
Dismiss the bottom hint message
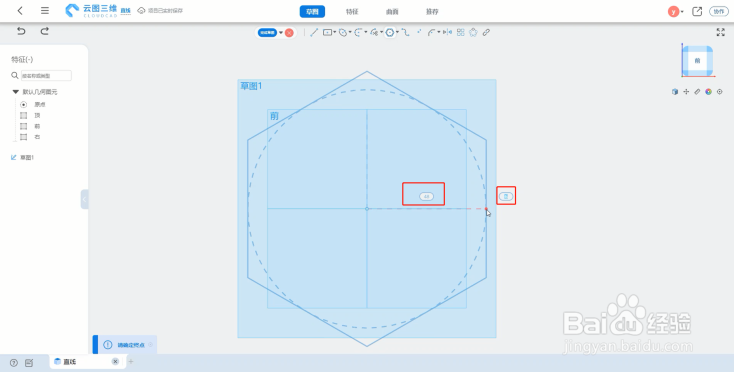pyautogui.click(x=151, y=344)
